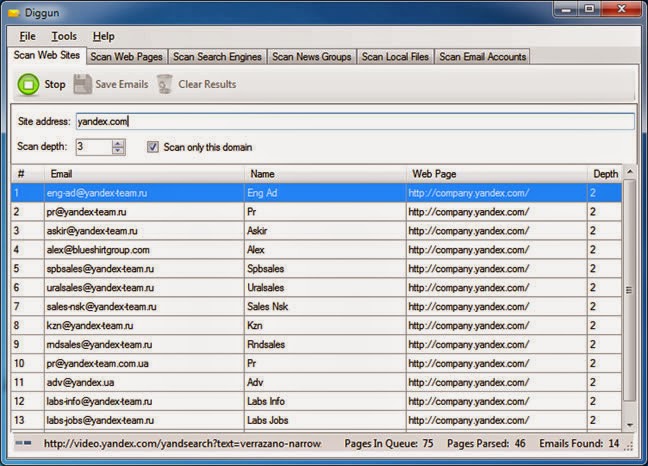Select the email alex@blueshirtgroup.com
Viewport: 648px width, 466px height.
click(x=98, y=250)
